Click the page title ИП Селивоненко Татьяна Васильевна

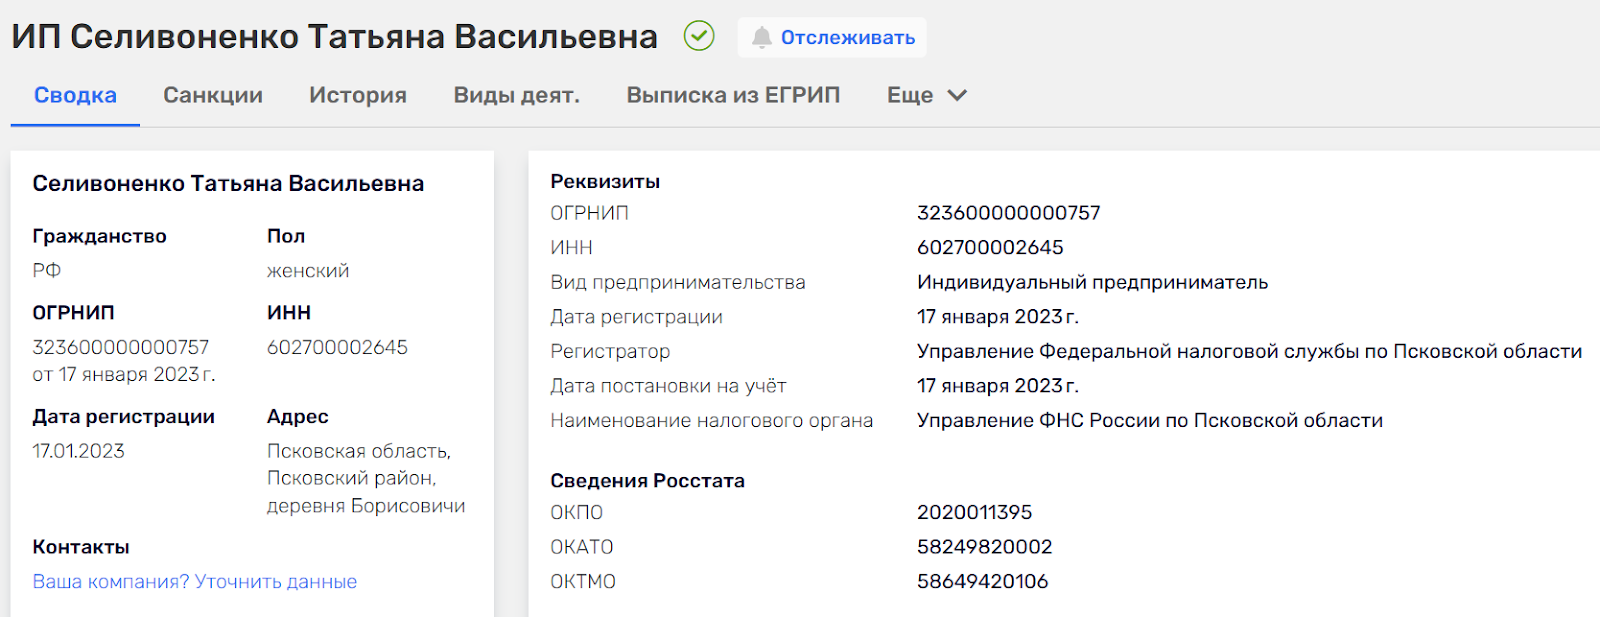[x=334, y=37]
